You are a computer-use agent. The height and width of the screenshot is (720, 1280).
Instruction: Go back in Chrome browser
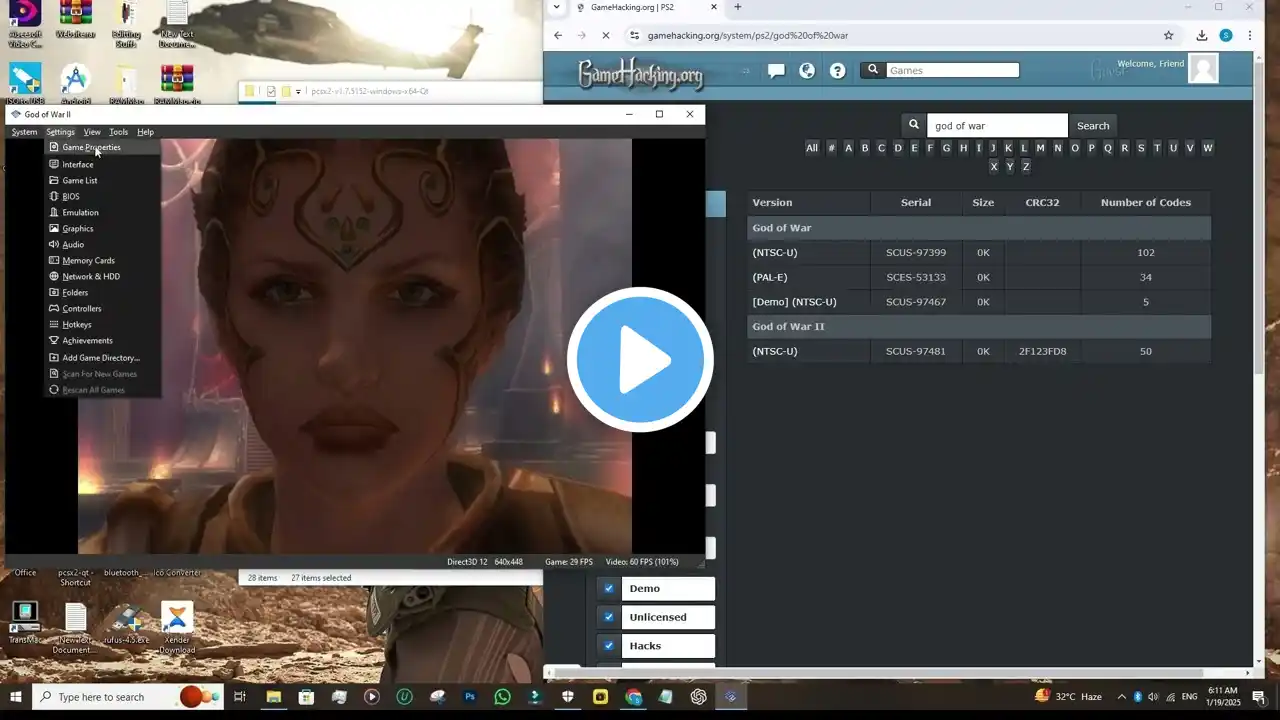(x=558, y=35)
